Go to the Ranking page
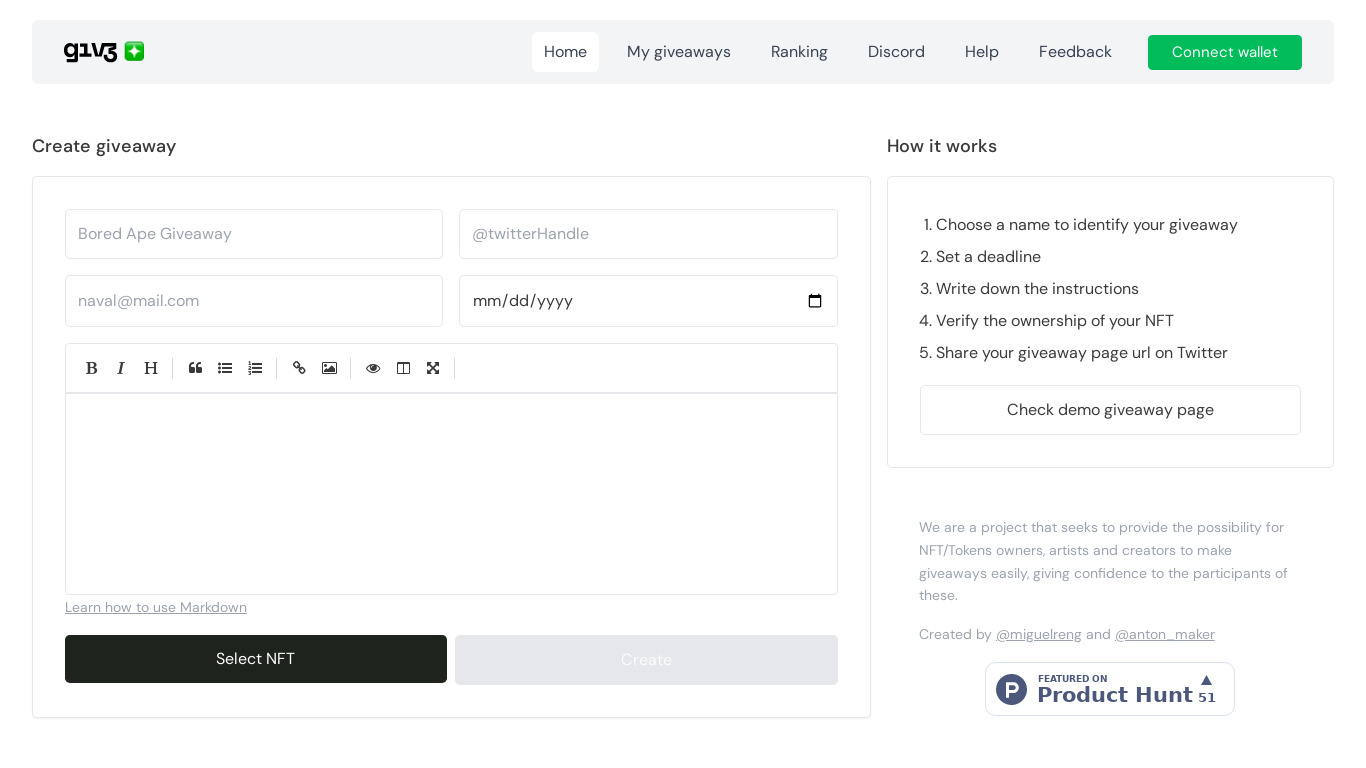Viewport: 1366px width, 768px height. (799, 52)
